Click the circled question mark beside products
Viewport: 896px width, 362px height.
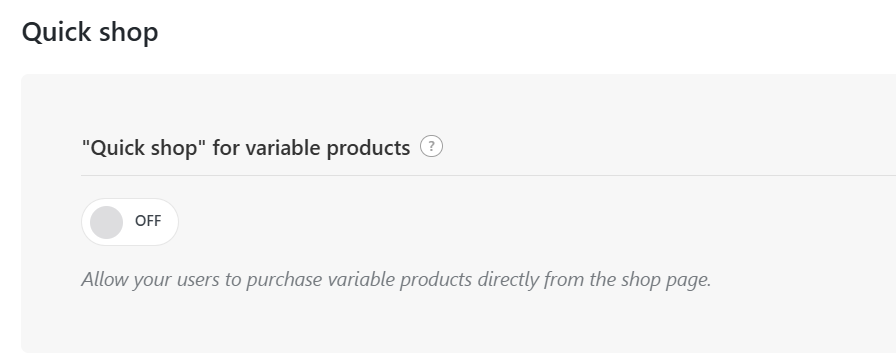tap(431, 146)
